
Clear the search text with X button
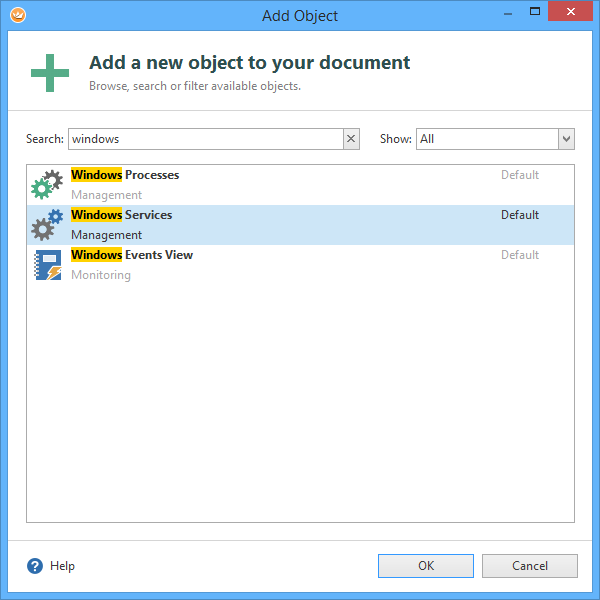click(351, 139)
